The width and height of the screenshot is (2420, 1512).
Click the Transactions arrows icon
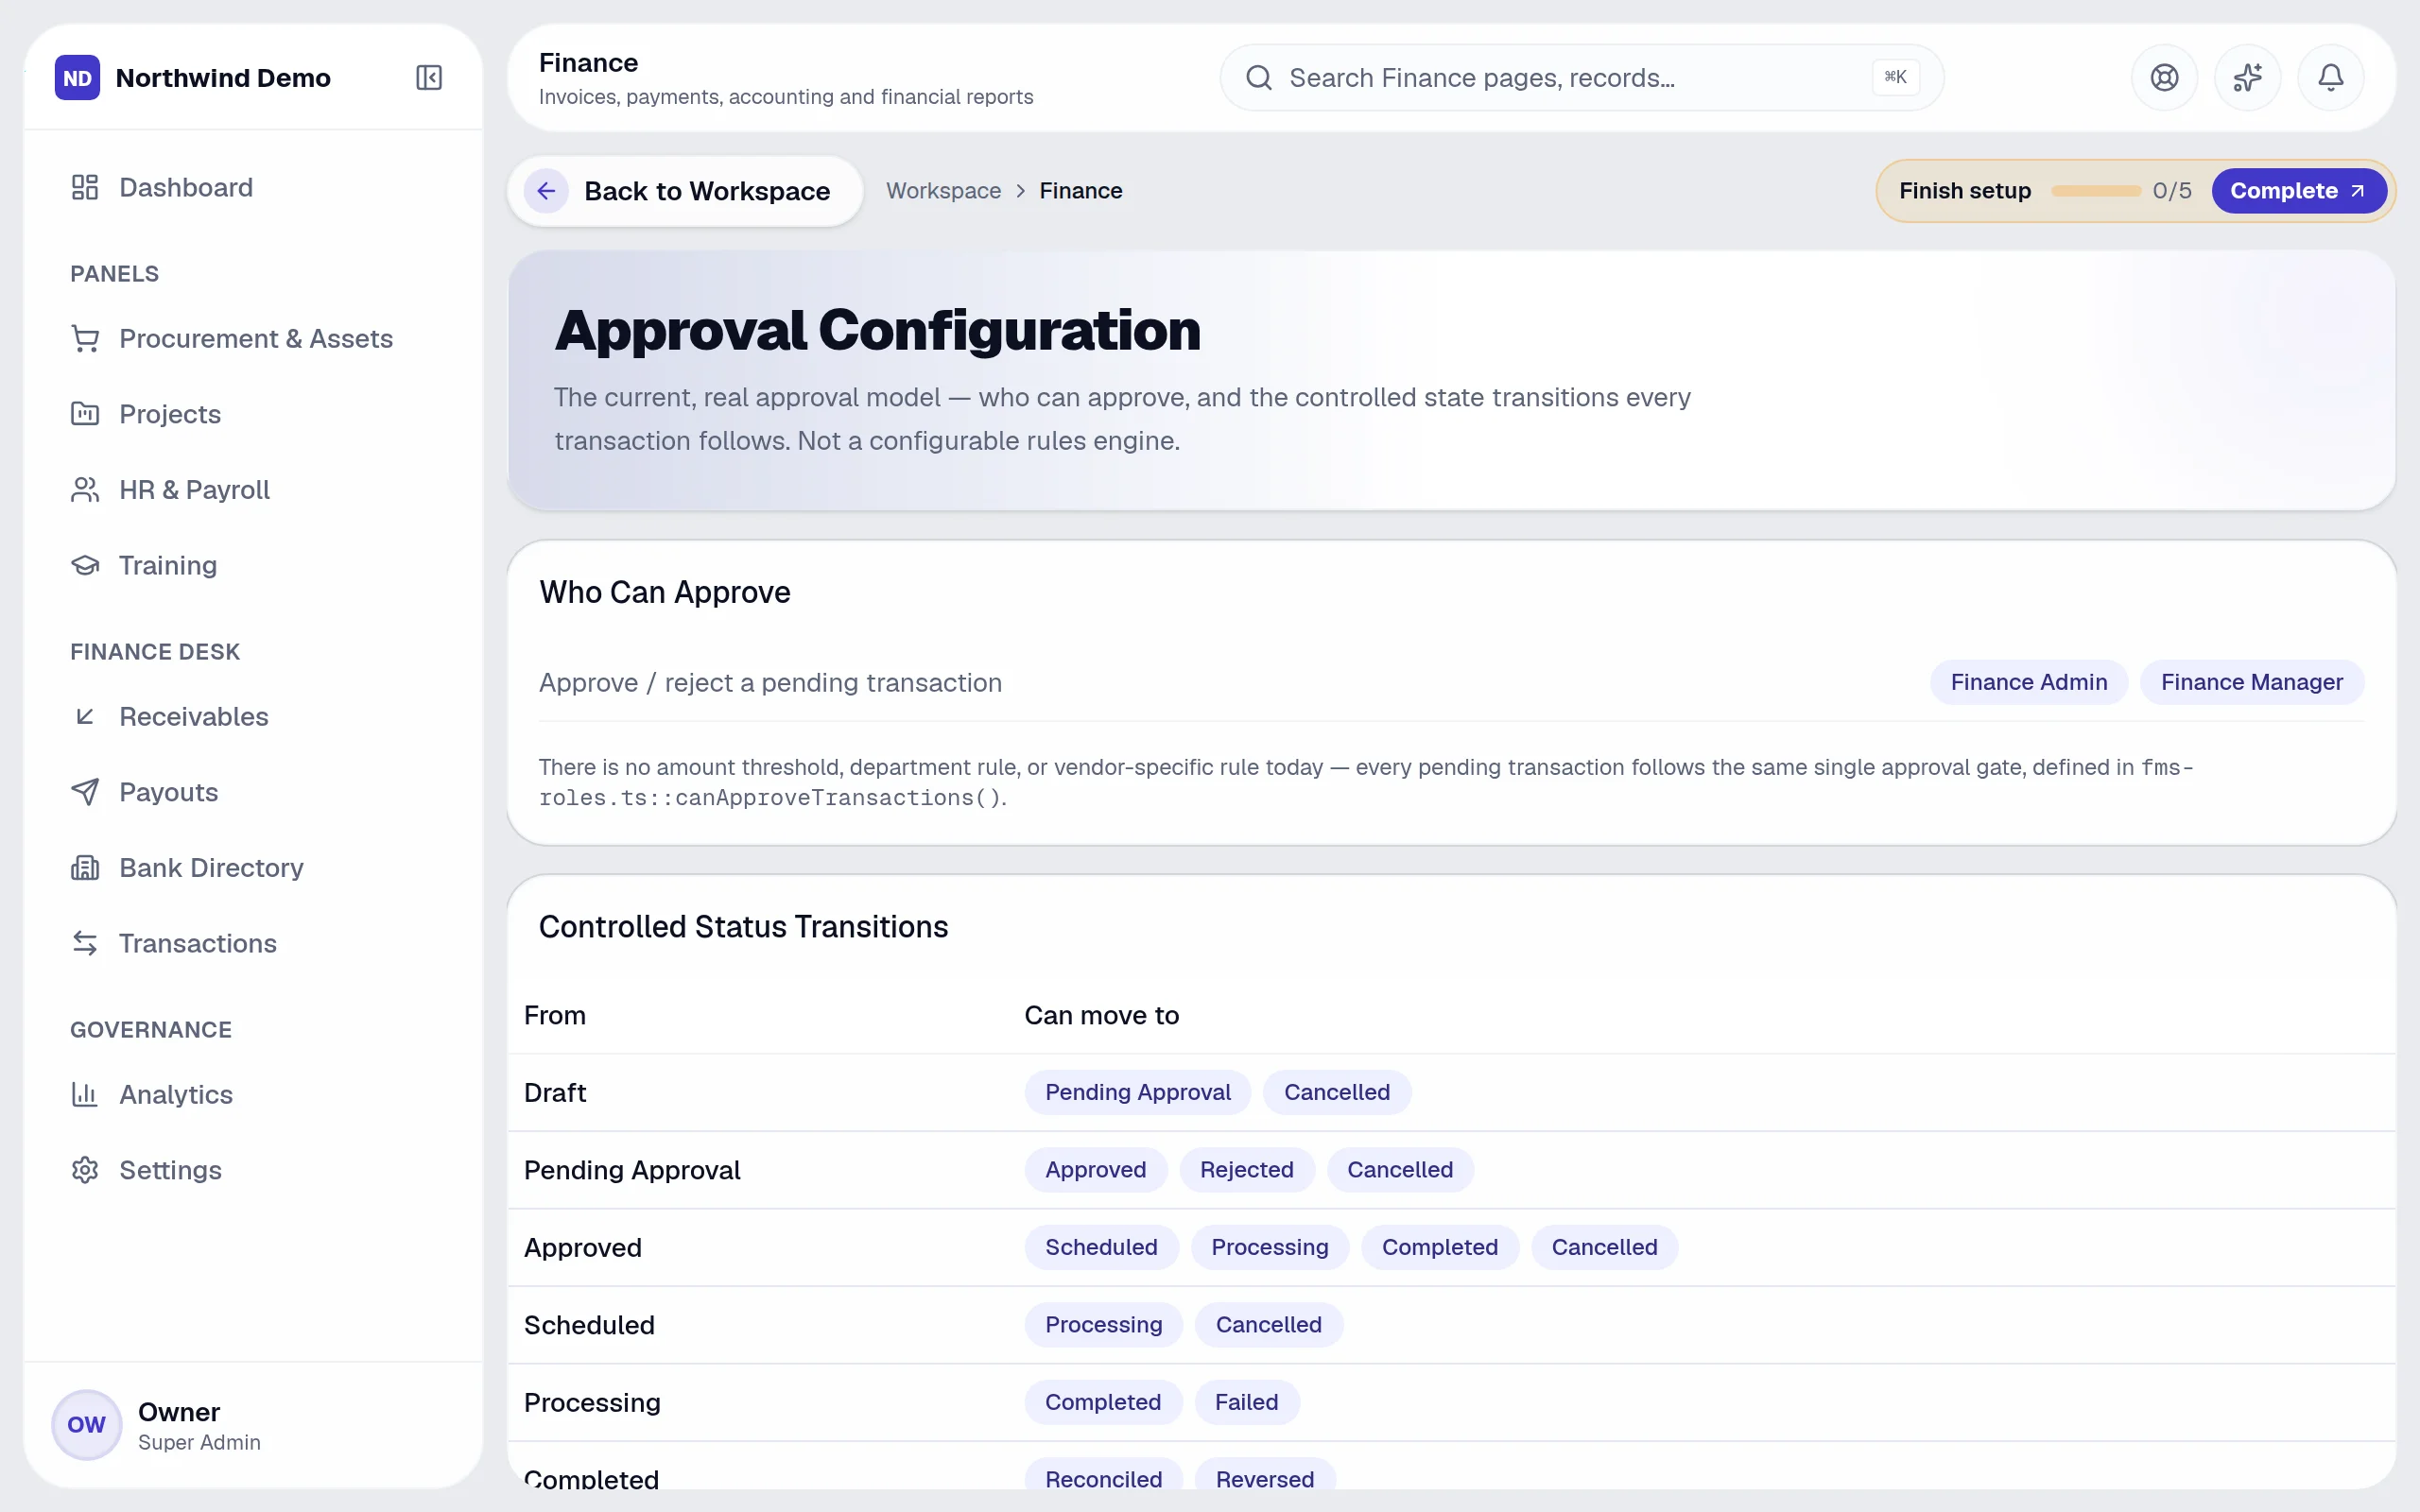pyautogui.click(x=85, y=943)
